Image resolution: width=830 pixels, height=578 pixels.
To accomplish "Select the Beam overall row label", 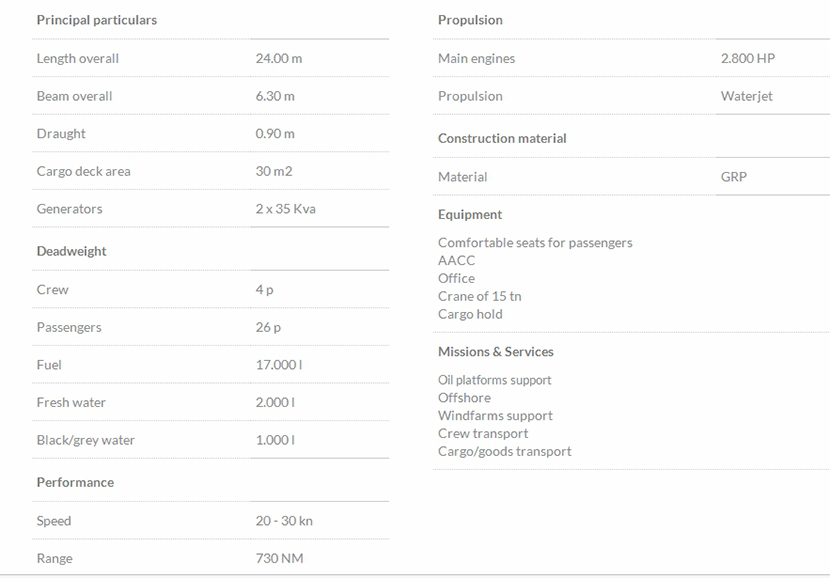I will tap(74, 96).
